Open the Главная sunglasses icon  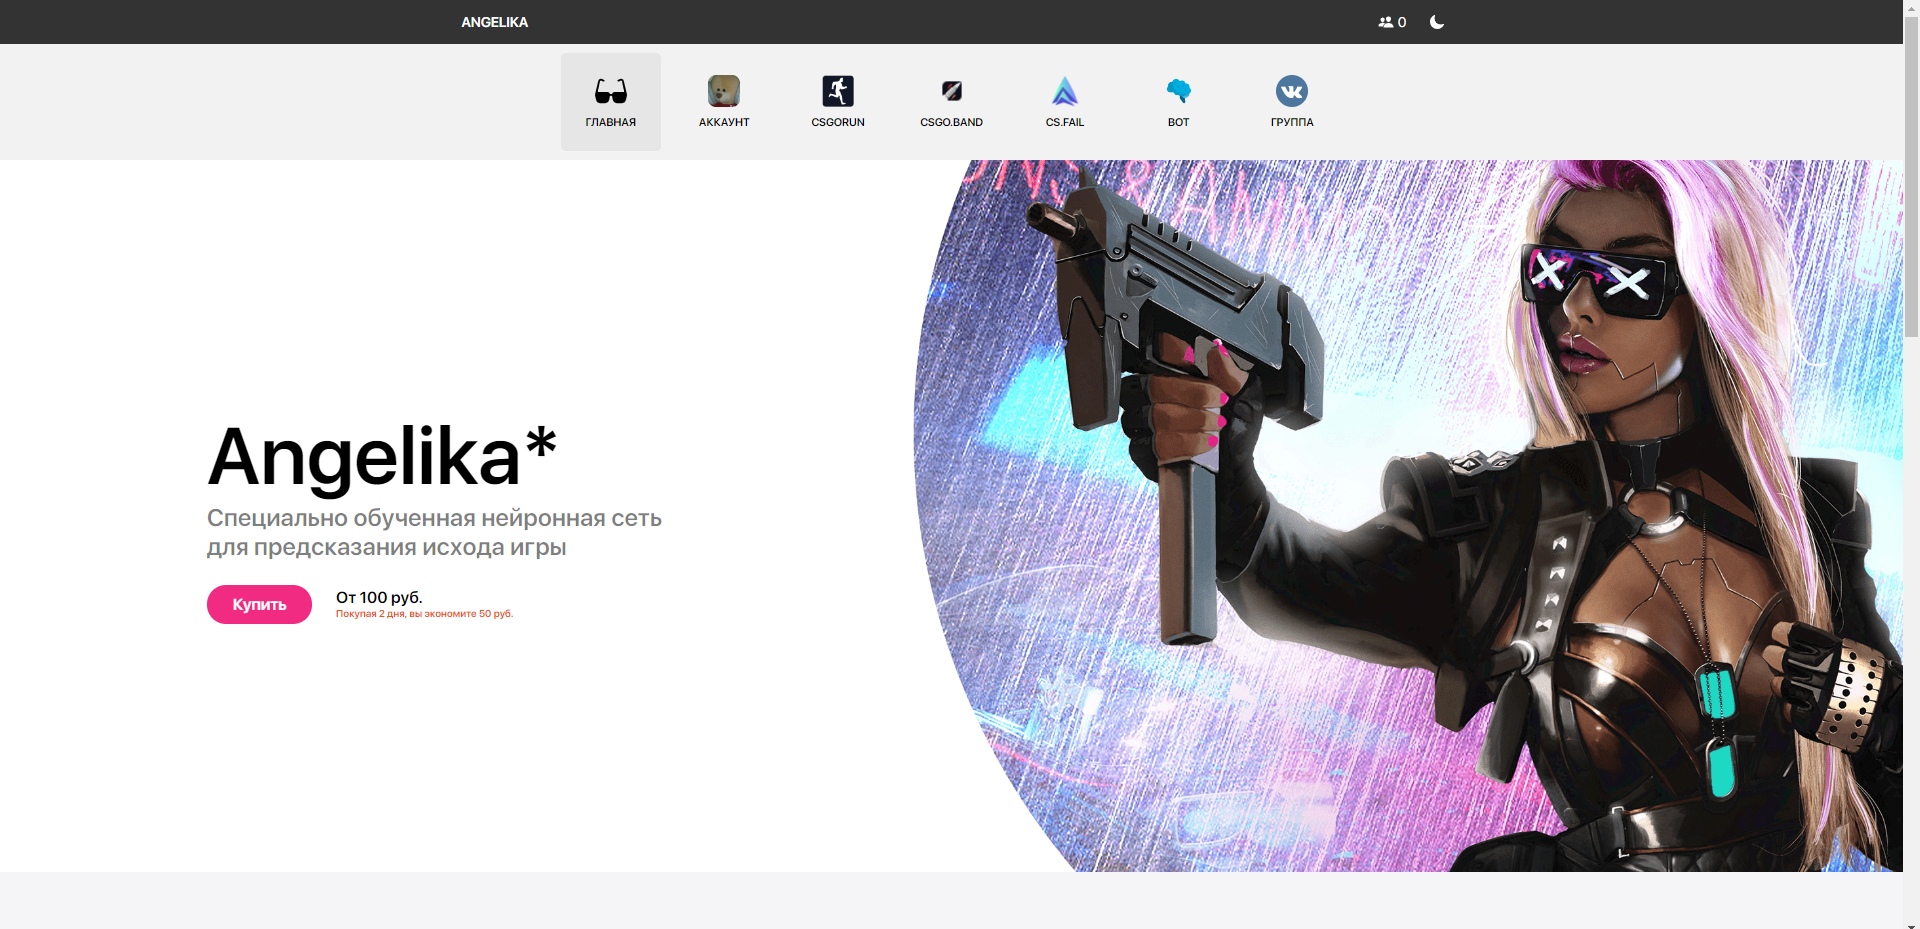[610, 91]
